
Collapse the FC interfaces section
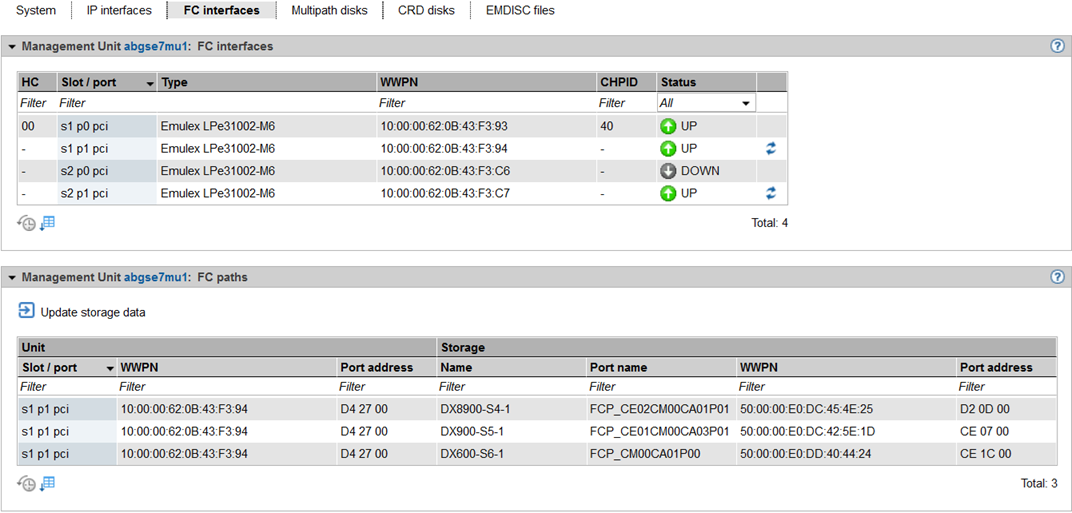point(12,47)
